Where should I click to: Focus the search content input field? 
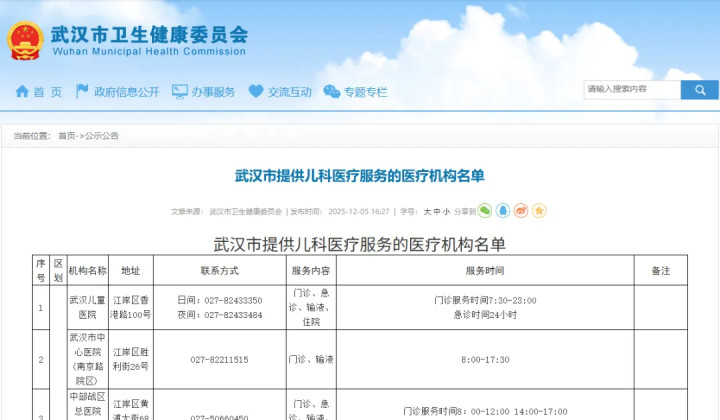coord(631,90)
